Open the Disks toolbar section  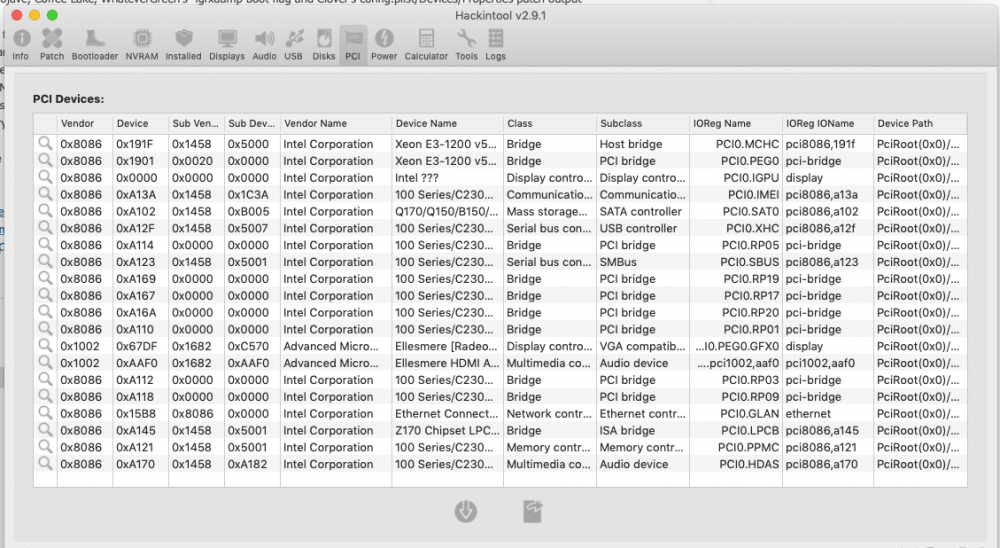coord(323,45)
